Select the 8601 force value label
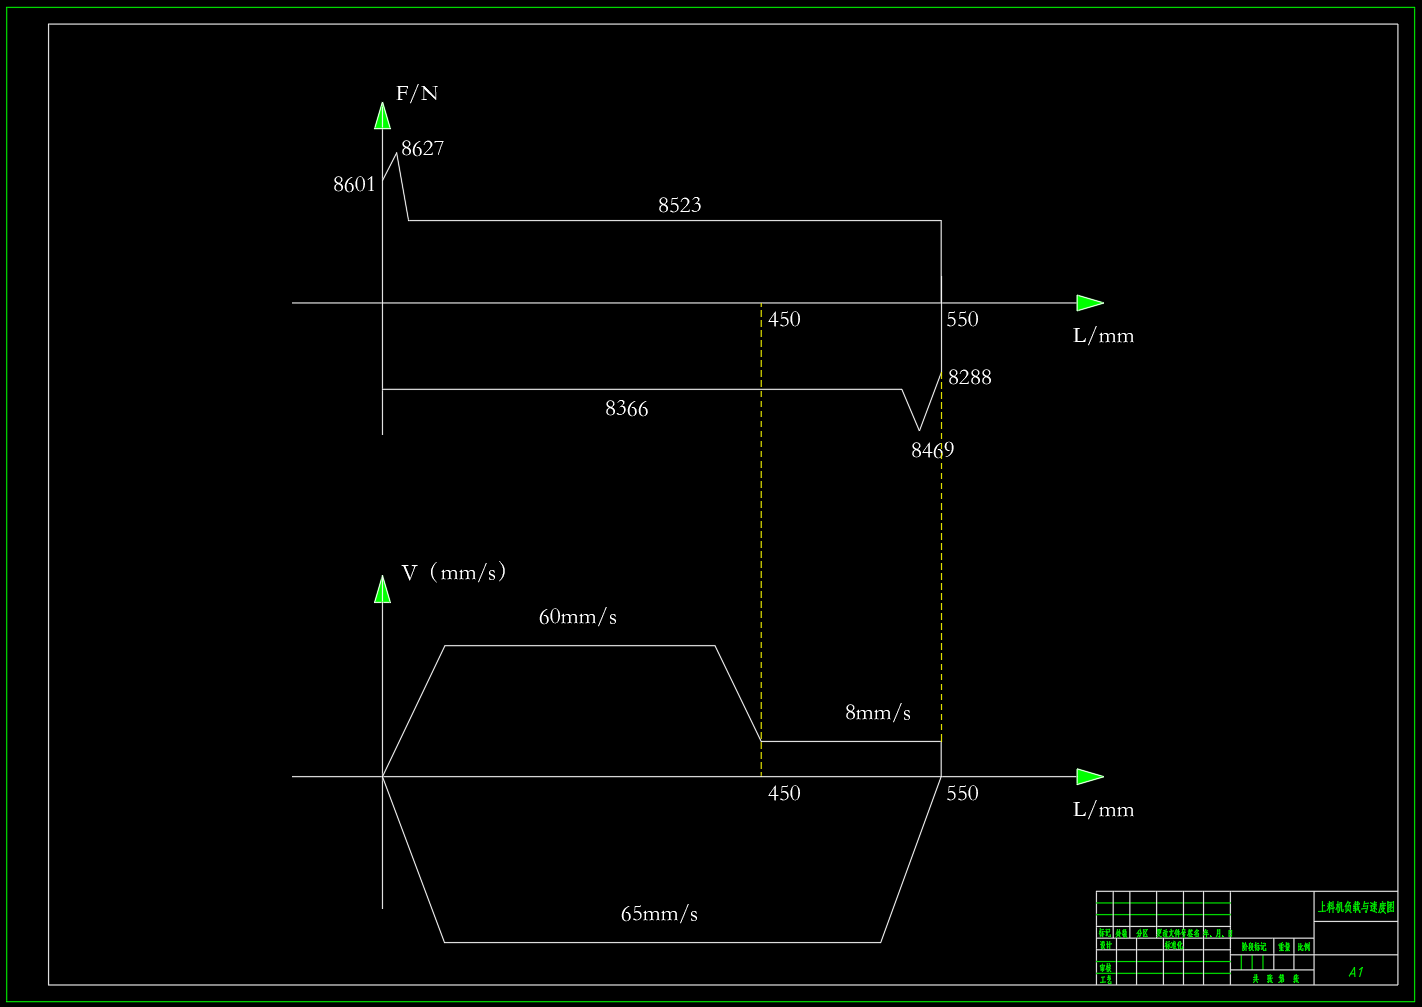Screen dimensions: 1422x1007 click(x=354, y=184)
